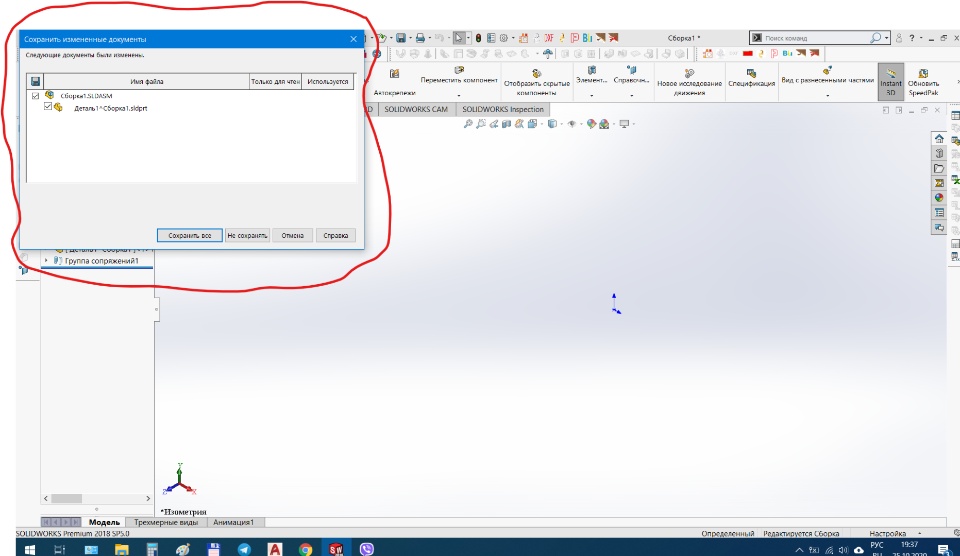
Task: Open Вид с разнесенными частями dropdown arrow
Action: 827,95
